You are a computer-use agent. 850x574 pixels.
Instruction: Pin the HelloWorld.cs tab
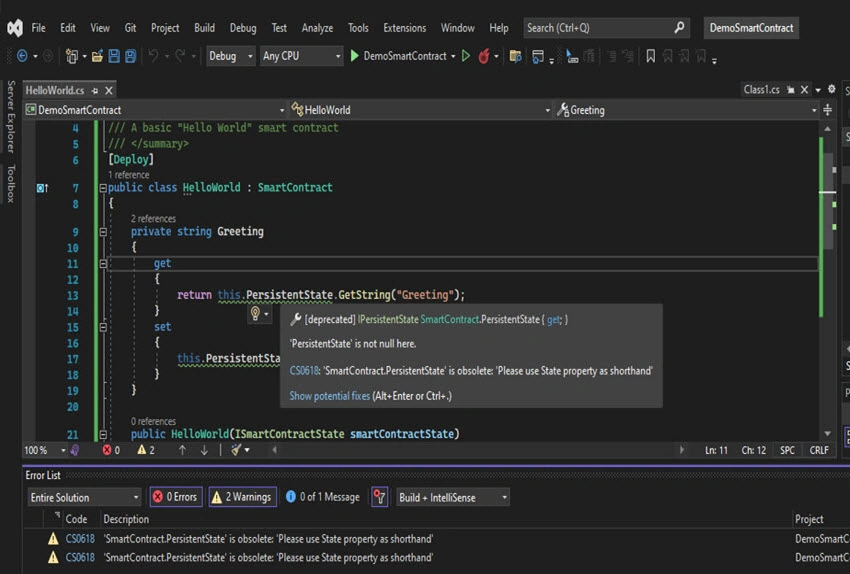(95, 91)
